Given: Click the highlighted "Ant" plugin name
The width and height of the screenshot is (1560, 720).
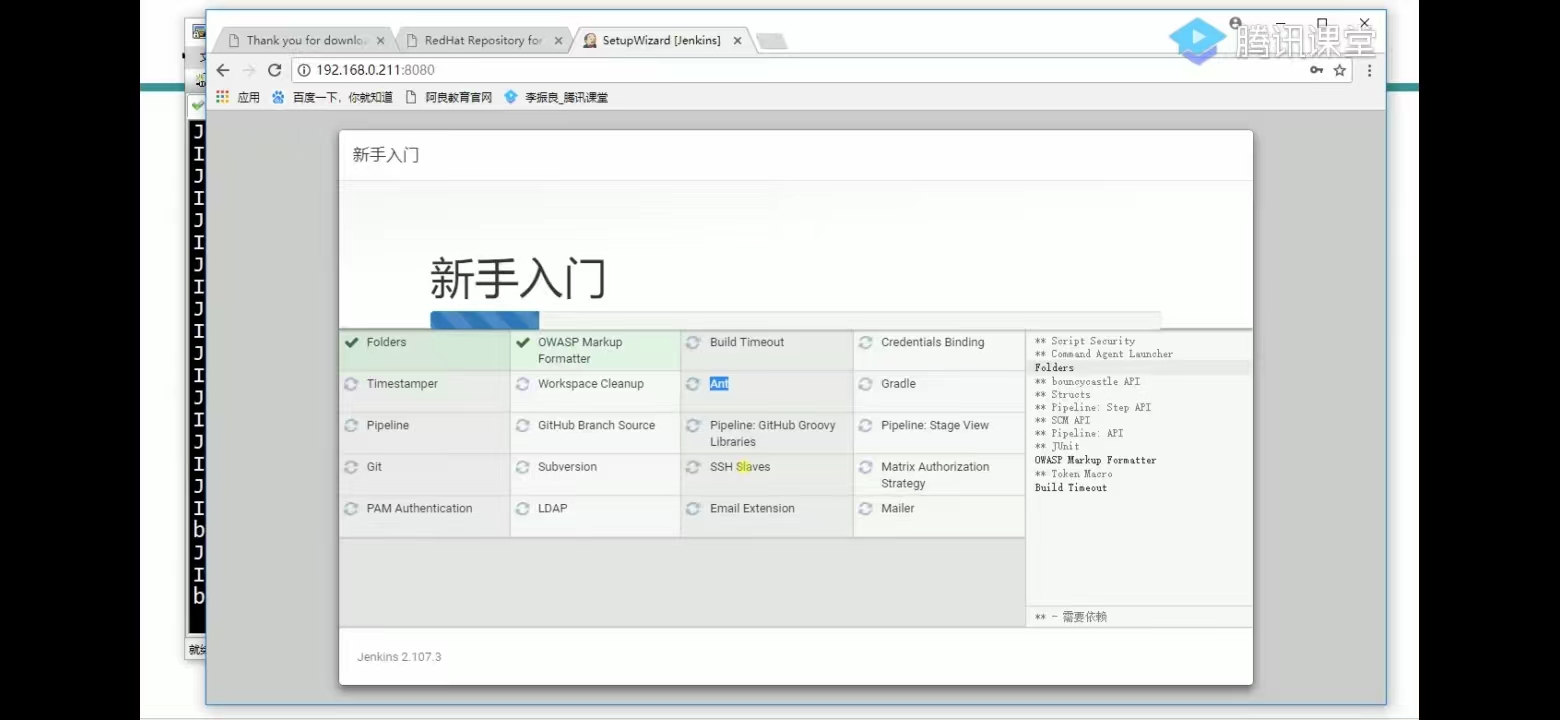Looking at the screenshot, I should 719,384.
